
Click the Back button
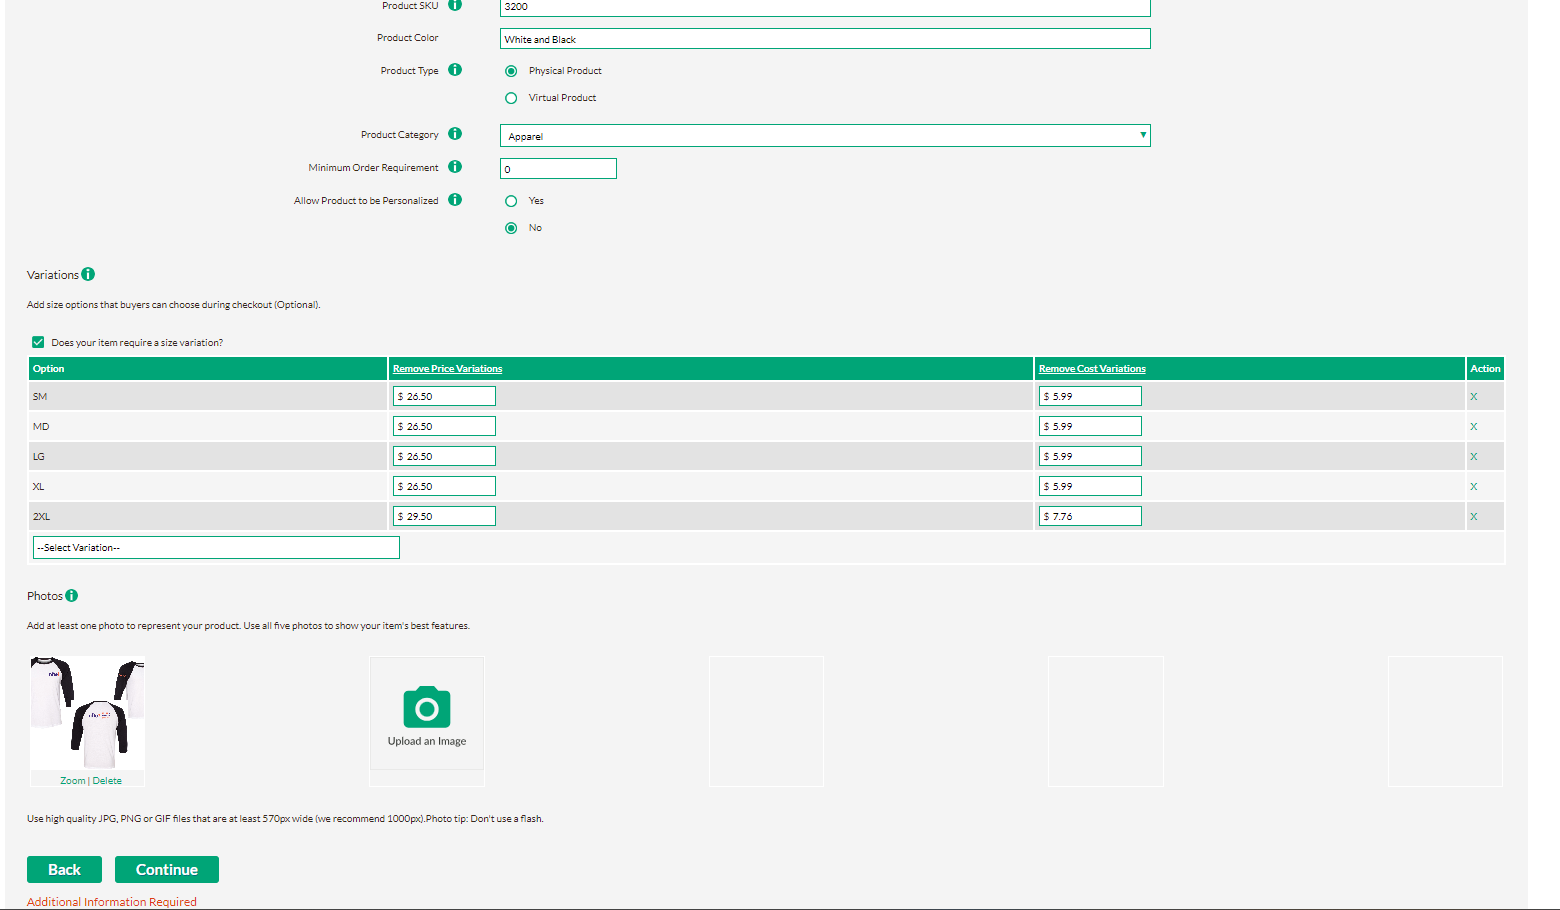tap(64, 870)
